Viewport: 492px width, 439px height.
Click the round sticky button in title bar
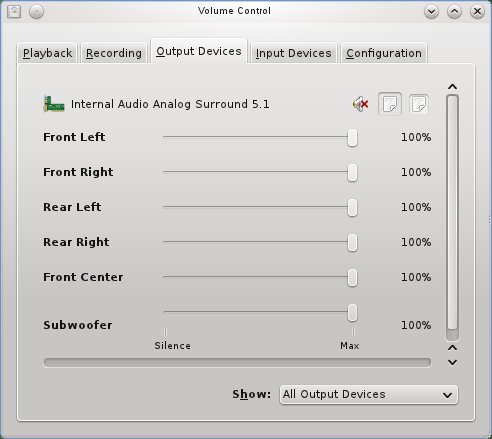(36, 12)
